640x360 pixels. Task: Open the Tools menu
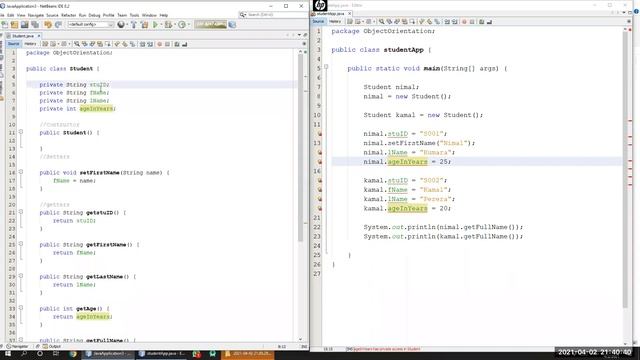tap(134, 15)
